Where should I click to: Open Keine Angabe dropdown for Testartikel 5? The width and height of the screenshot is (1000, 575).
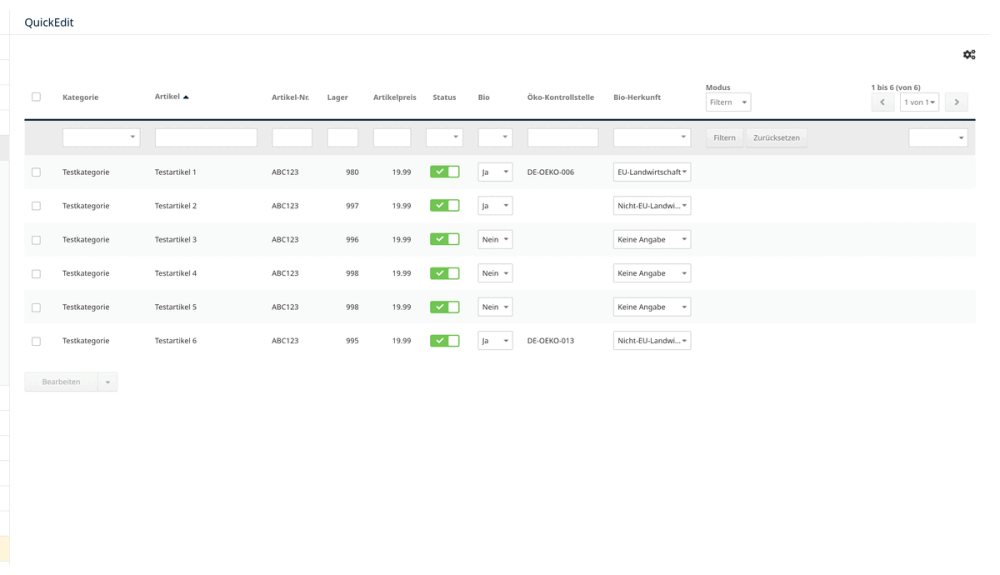652,307
